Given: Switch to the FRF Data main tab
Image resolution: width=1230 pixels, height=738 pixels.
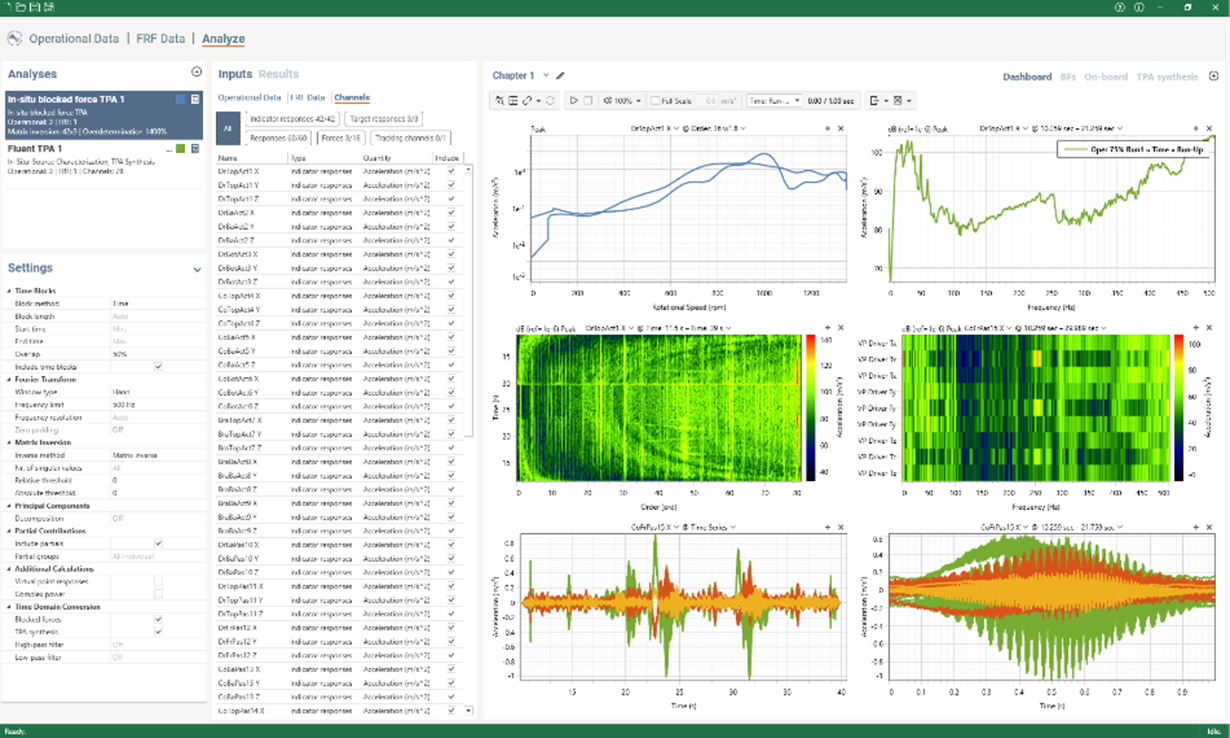Looking at the screenshot, I should click(x=160, y=39).
